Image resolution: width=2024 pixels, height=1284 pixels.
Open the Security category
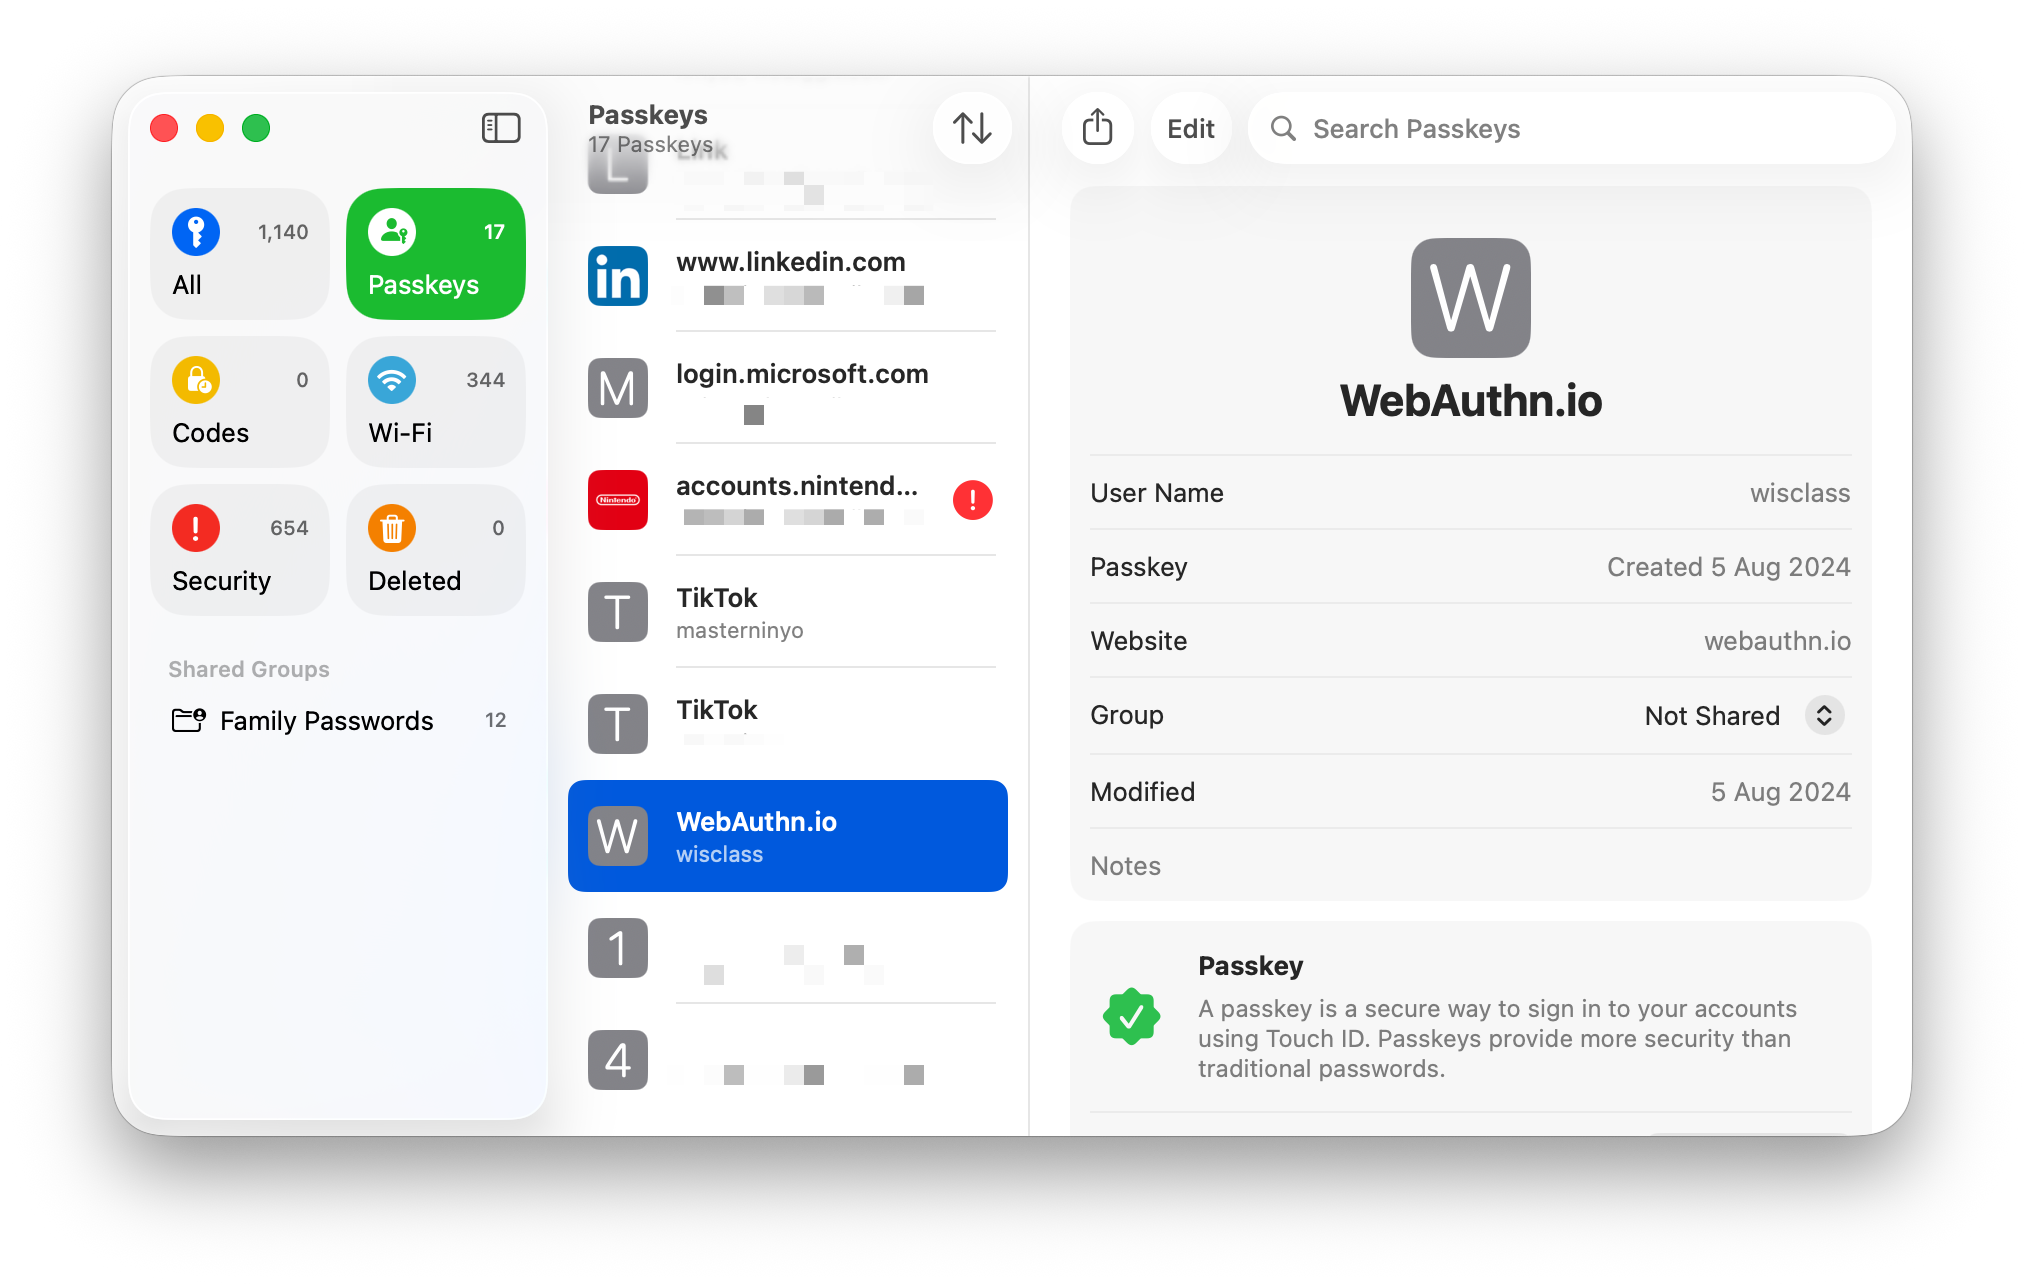tap(240, 550)
